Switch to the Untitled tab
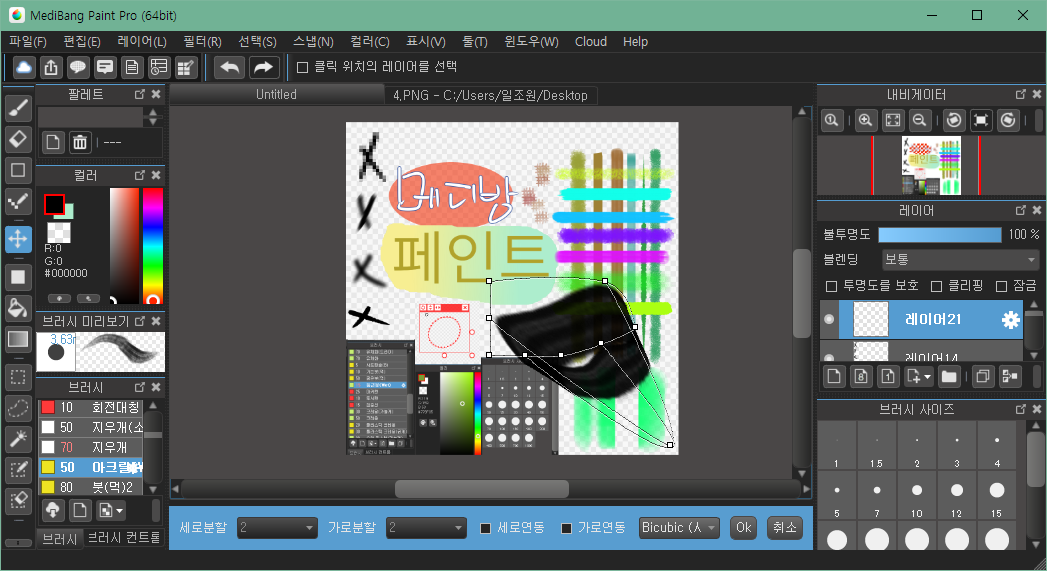This screenshot has height=571, width=1047. 276,95
